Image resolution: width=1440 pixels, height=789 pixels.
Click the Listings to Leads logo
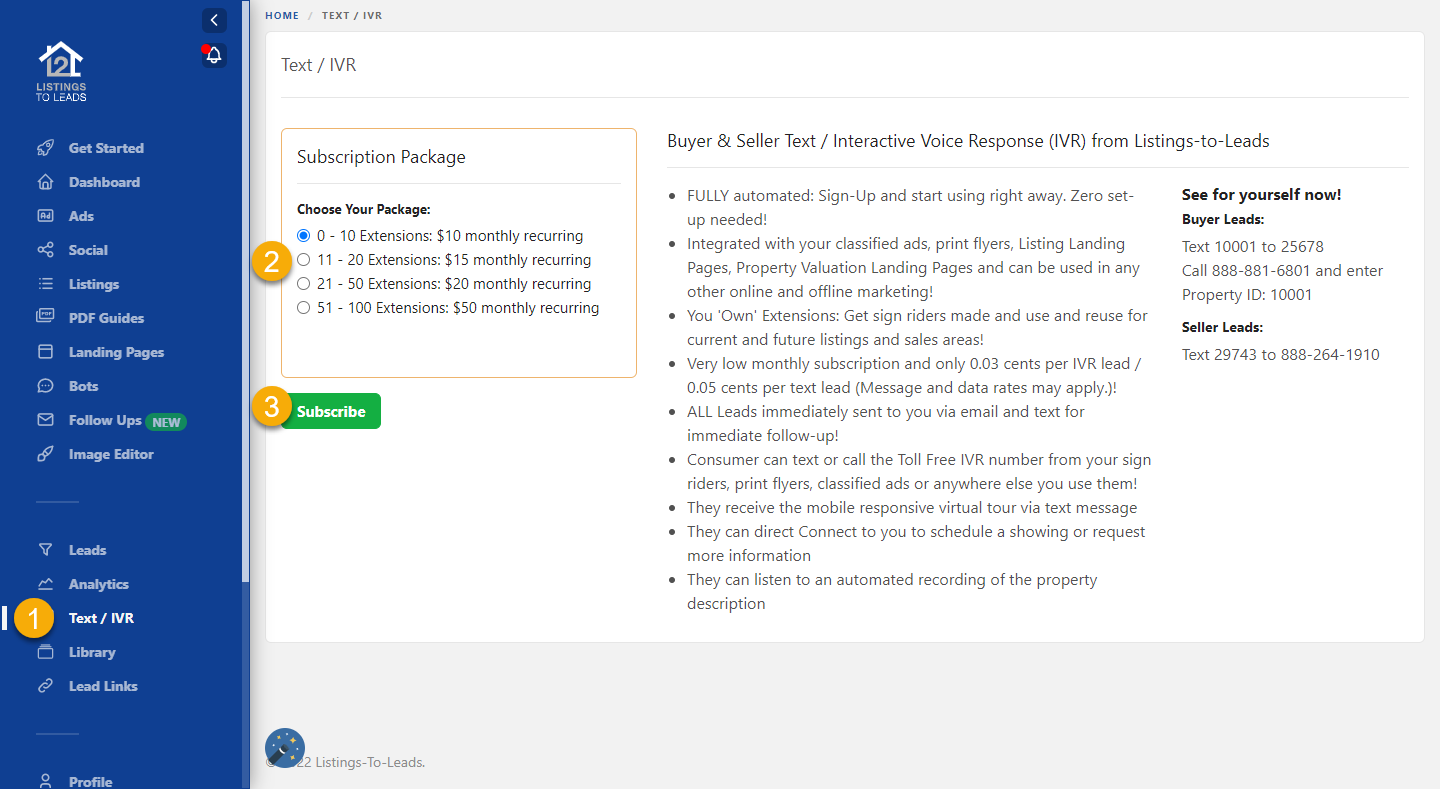pos(61,71)
